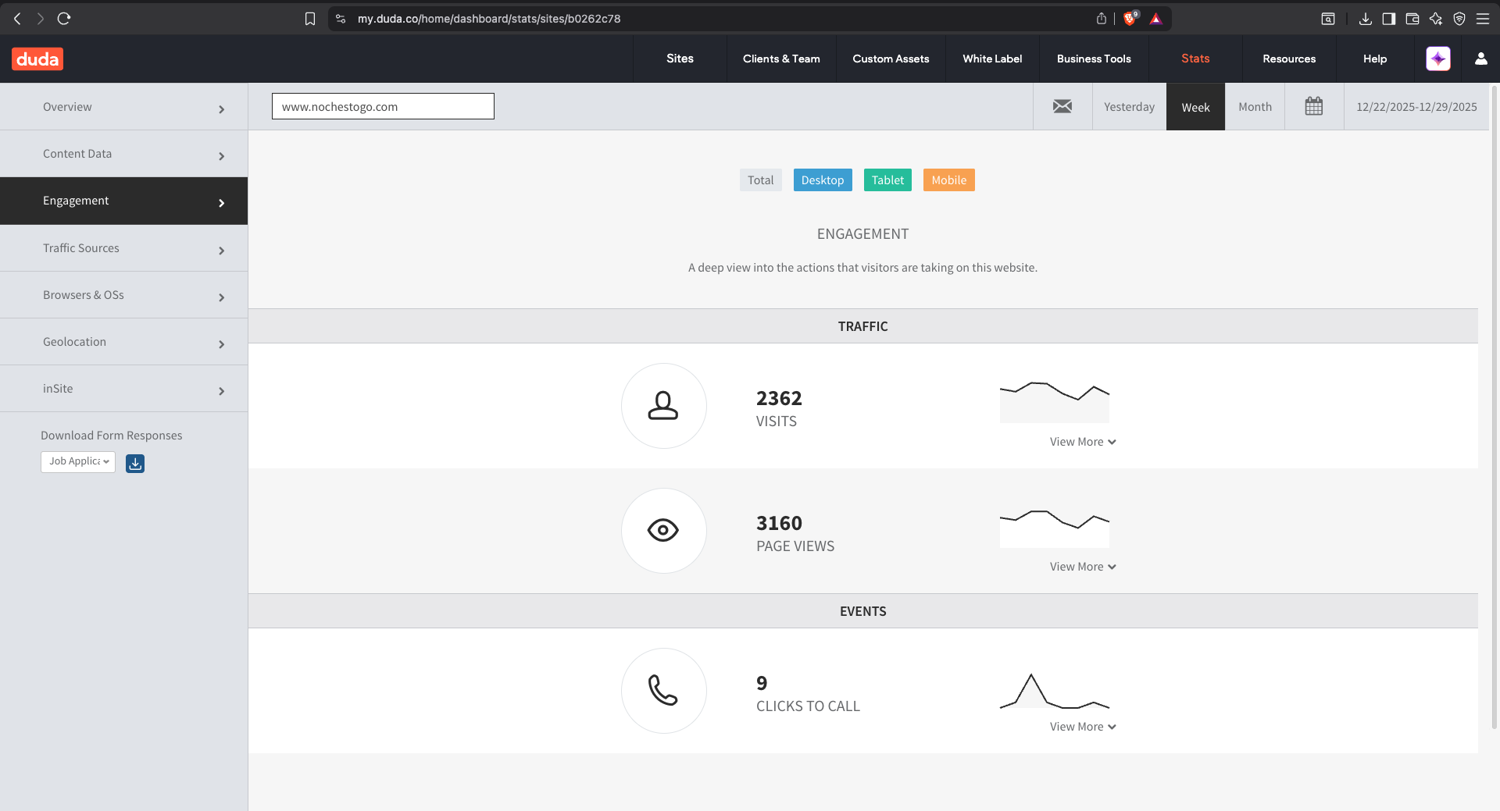
Task: Open the Job Application form dropdown
Action: click(78, 462)
